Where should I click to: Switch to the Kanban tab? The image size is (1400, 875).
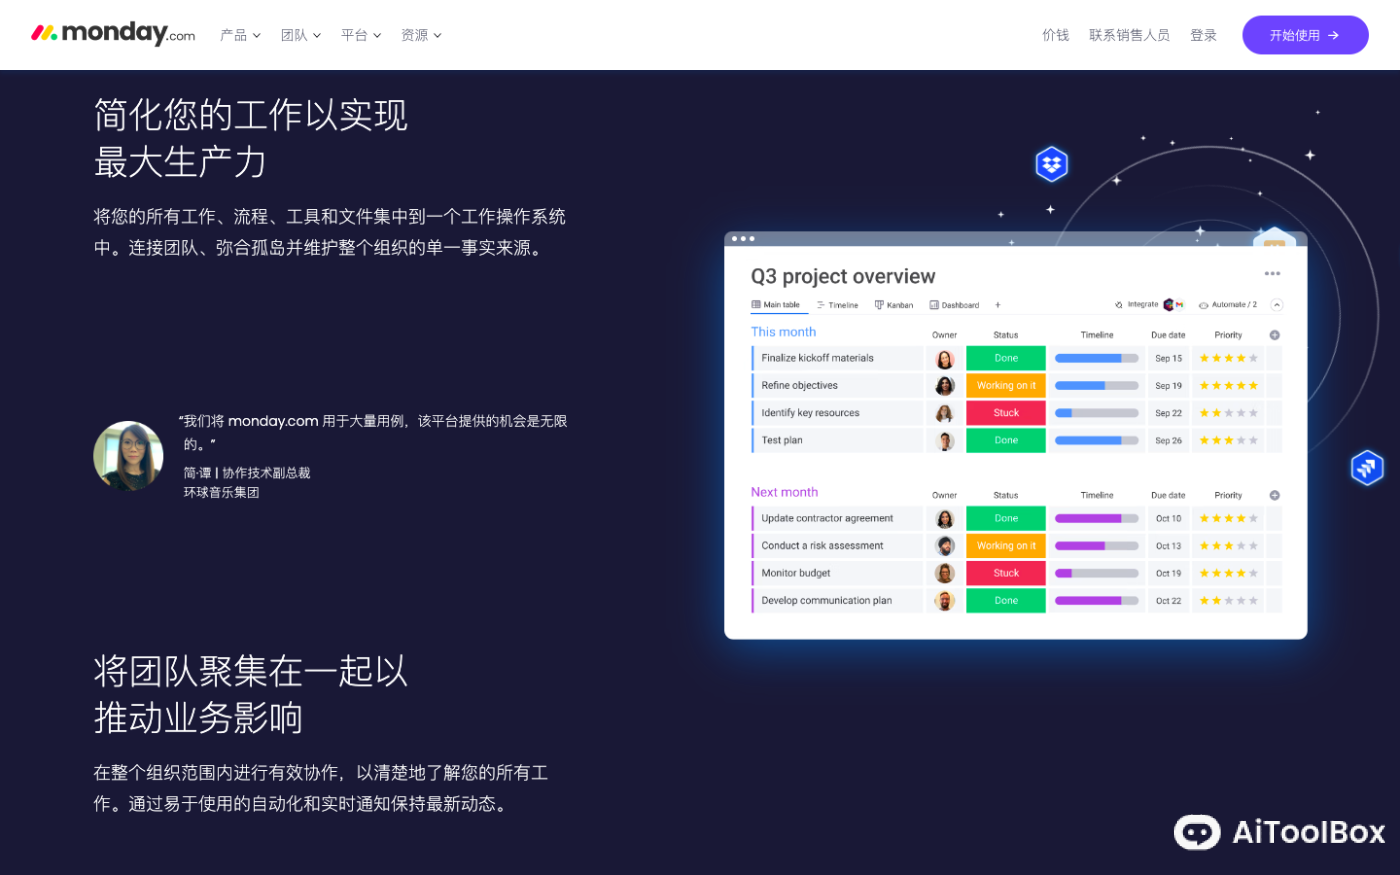894,305
